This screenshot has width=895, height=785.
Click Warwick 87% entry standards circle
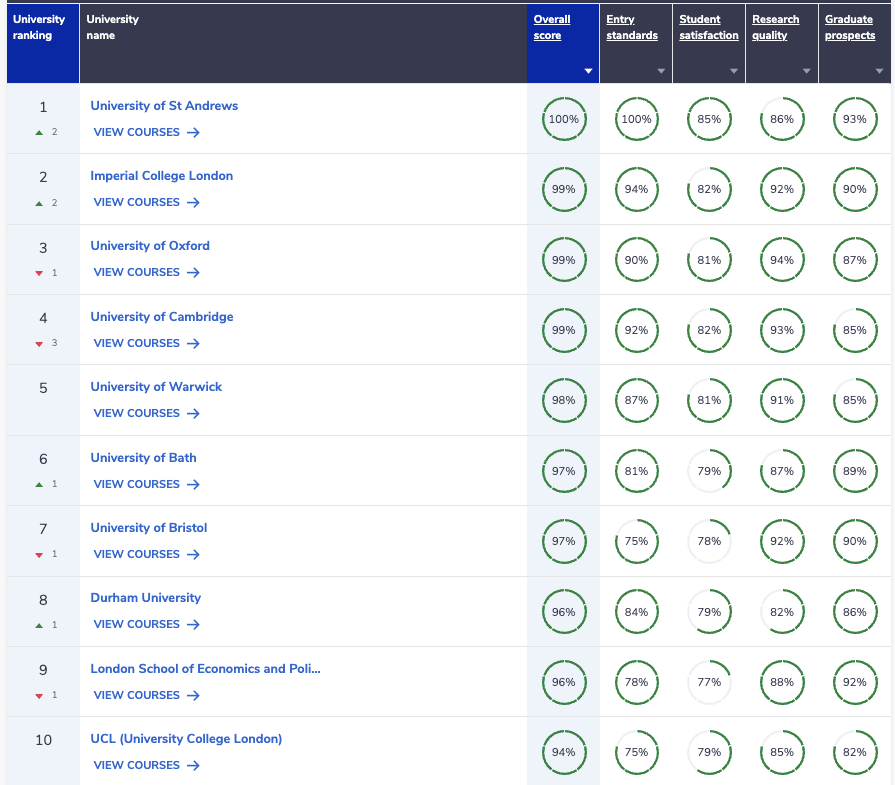636,401
